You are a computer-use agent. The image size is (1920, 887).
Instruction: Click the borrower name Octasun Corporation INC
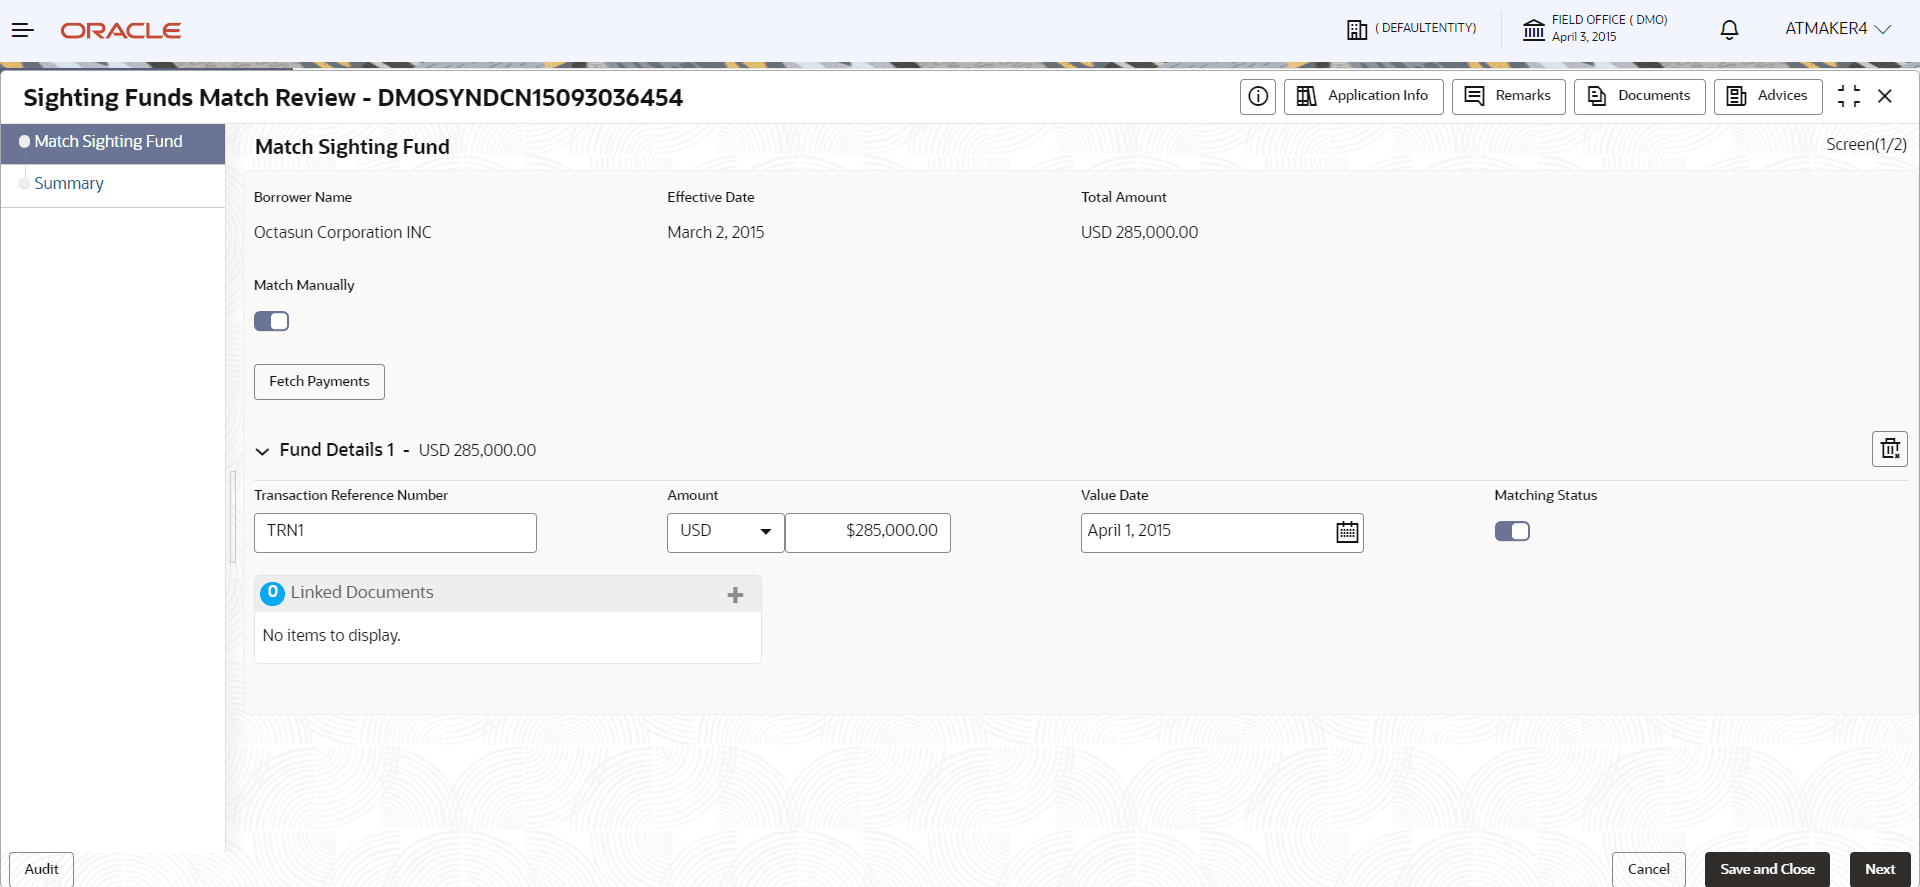coord(343,233)
